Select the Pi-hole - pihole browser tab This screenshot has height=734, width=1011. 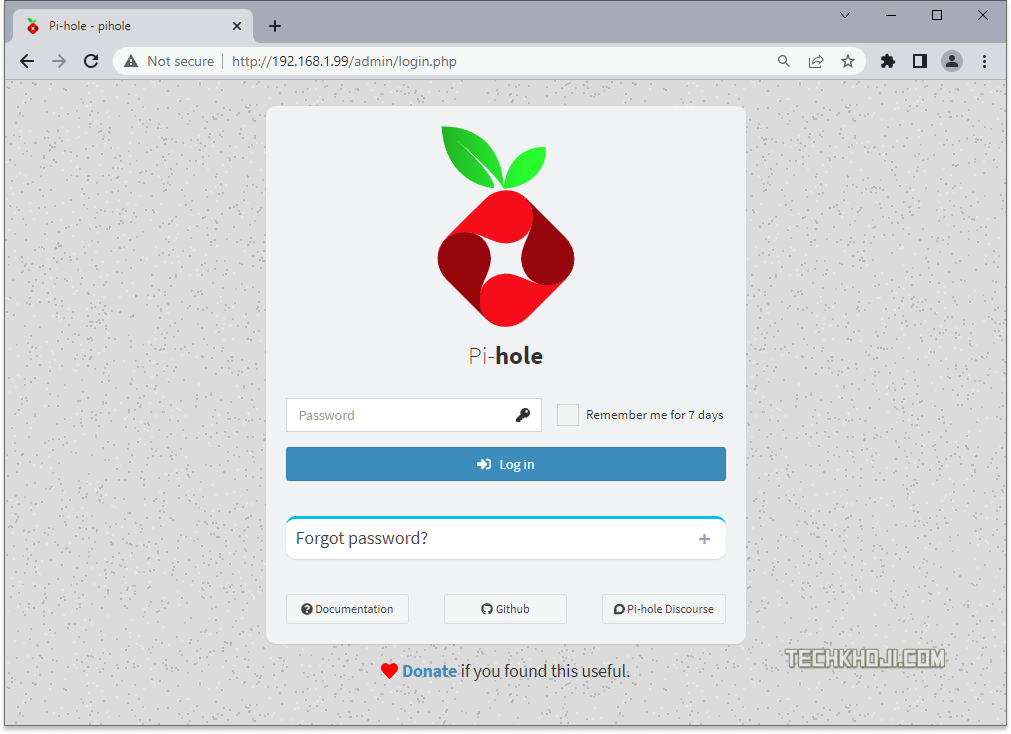tap(132, 26)
